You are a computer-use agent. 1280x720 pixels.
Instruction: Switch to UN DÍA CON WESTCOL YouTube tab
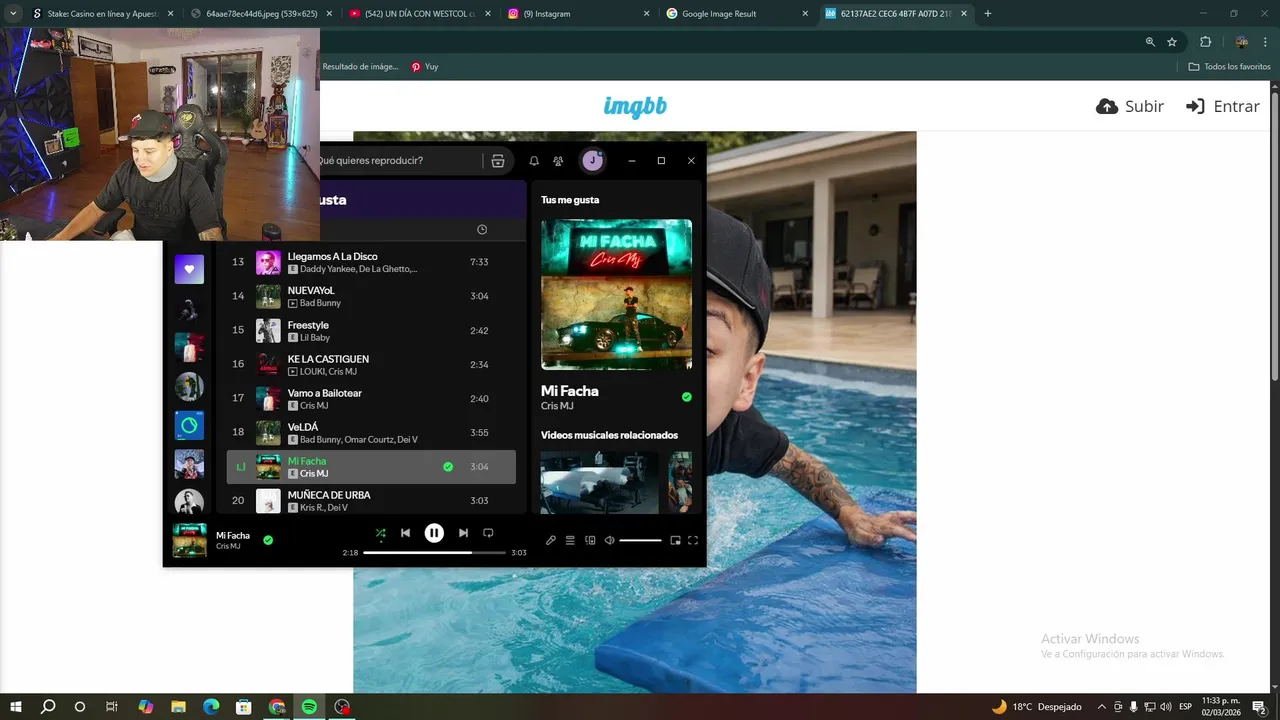point(418,14)
